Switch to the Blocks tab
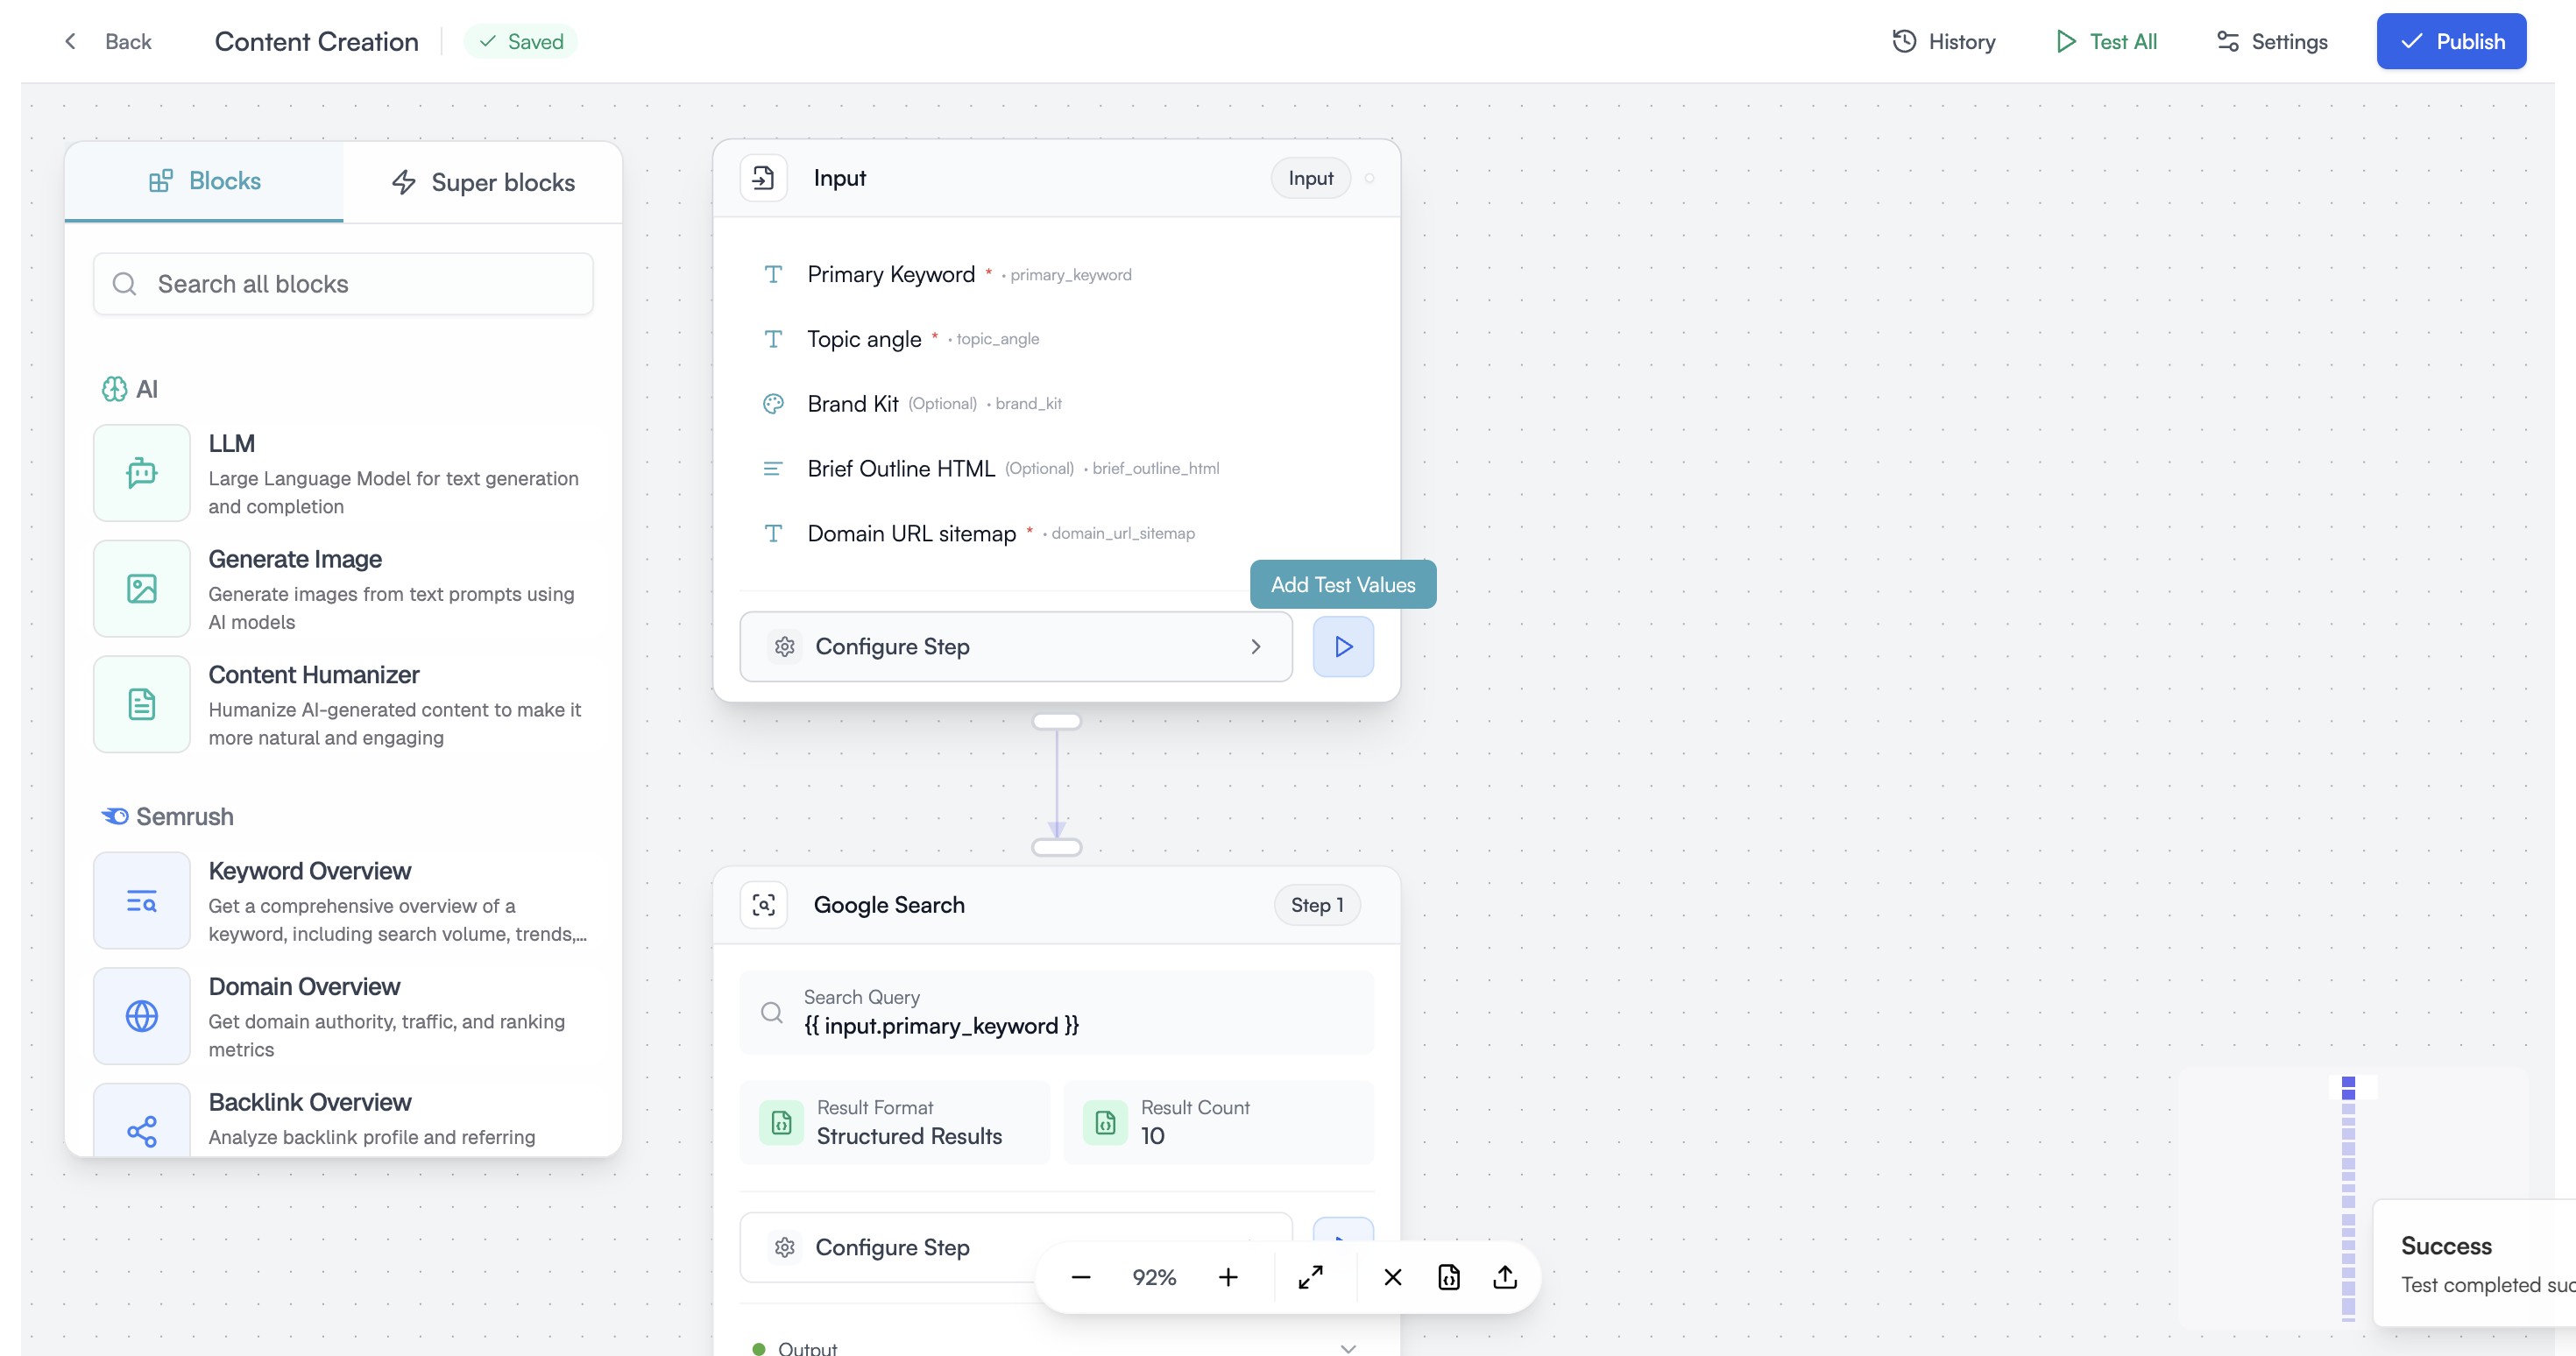The width and height of the screenshot is (2576, 1356). coord(204,181)
